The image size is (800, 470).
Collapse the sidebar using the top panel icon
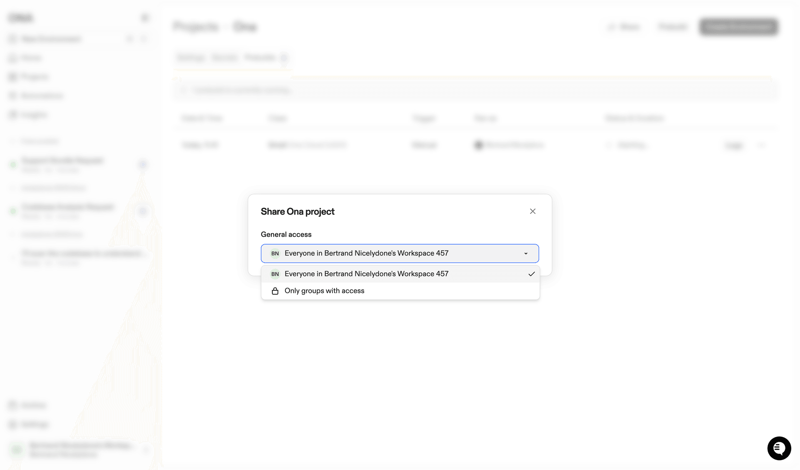(145, 18)
